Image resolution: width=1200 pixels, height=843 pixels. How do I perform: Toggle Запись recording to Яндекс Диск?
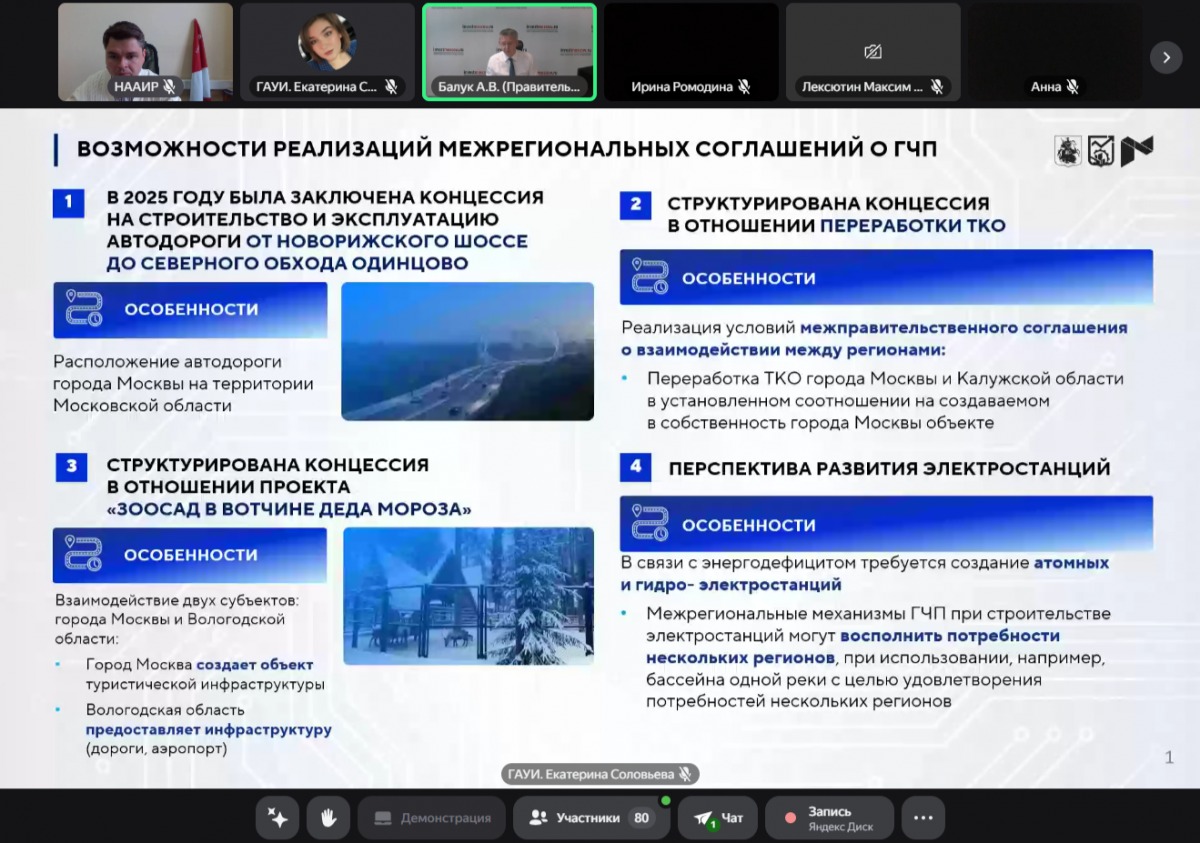pyautogui.click(x=828, y=818)
